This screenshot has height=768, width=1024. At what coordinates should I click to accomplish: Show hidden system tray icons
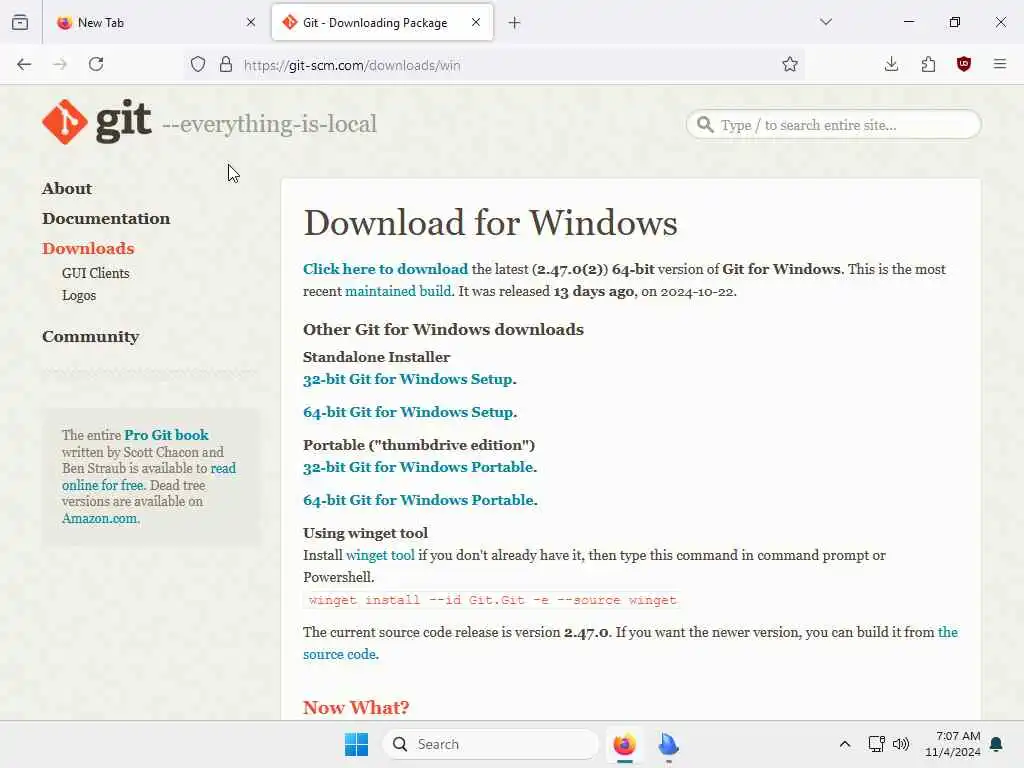point(844,744)
